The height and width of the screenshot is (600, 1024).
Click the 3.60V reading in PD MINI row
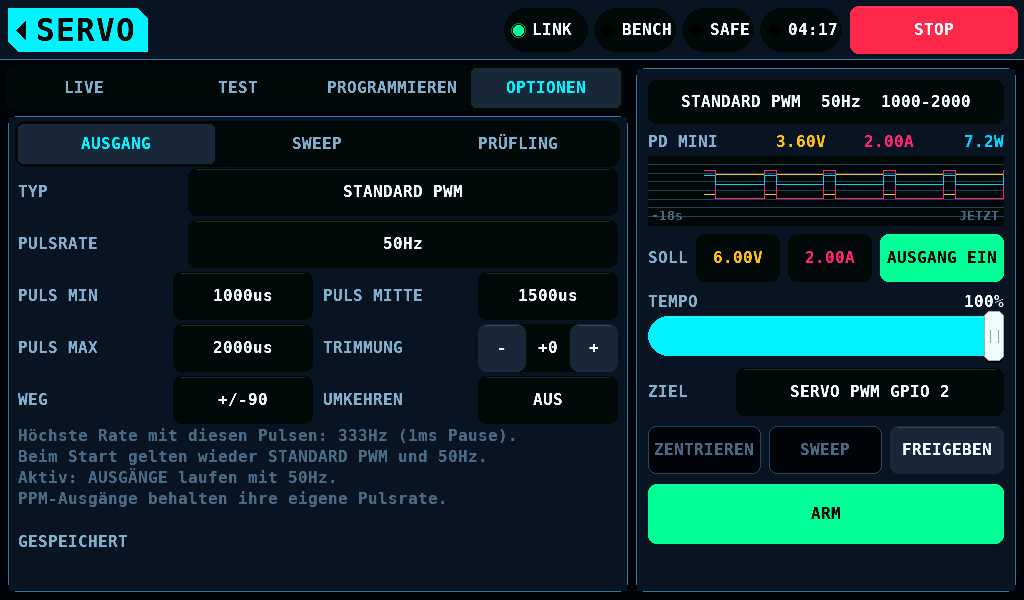point(801,142)
